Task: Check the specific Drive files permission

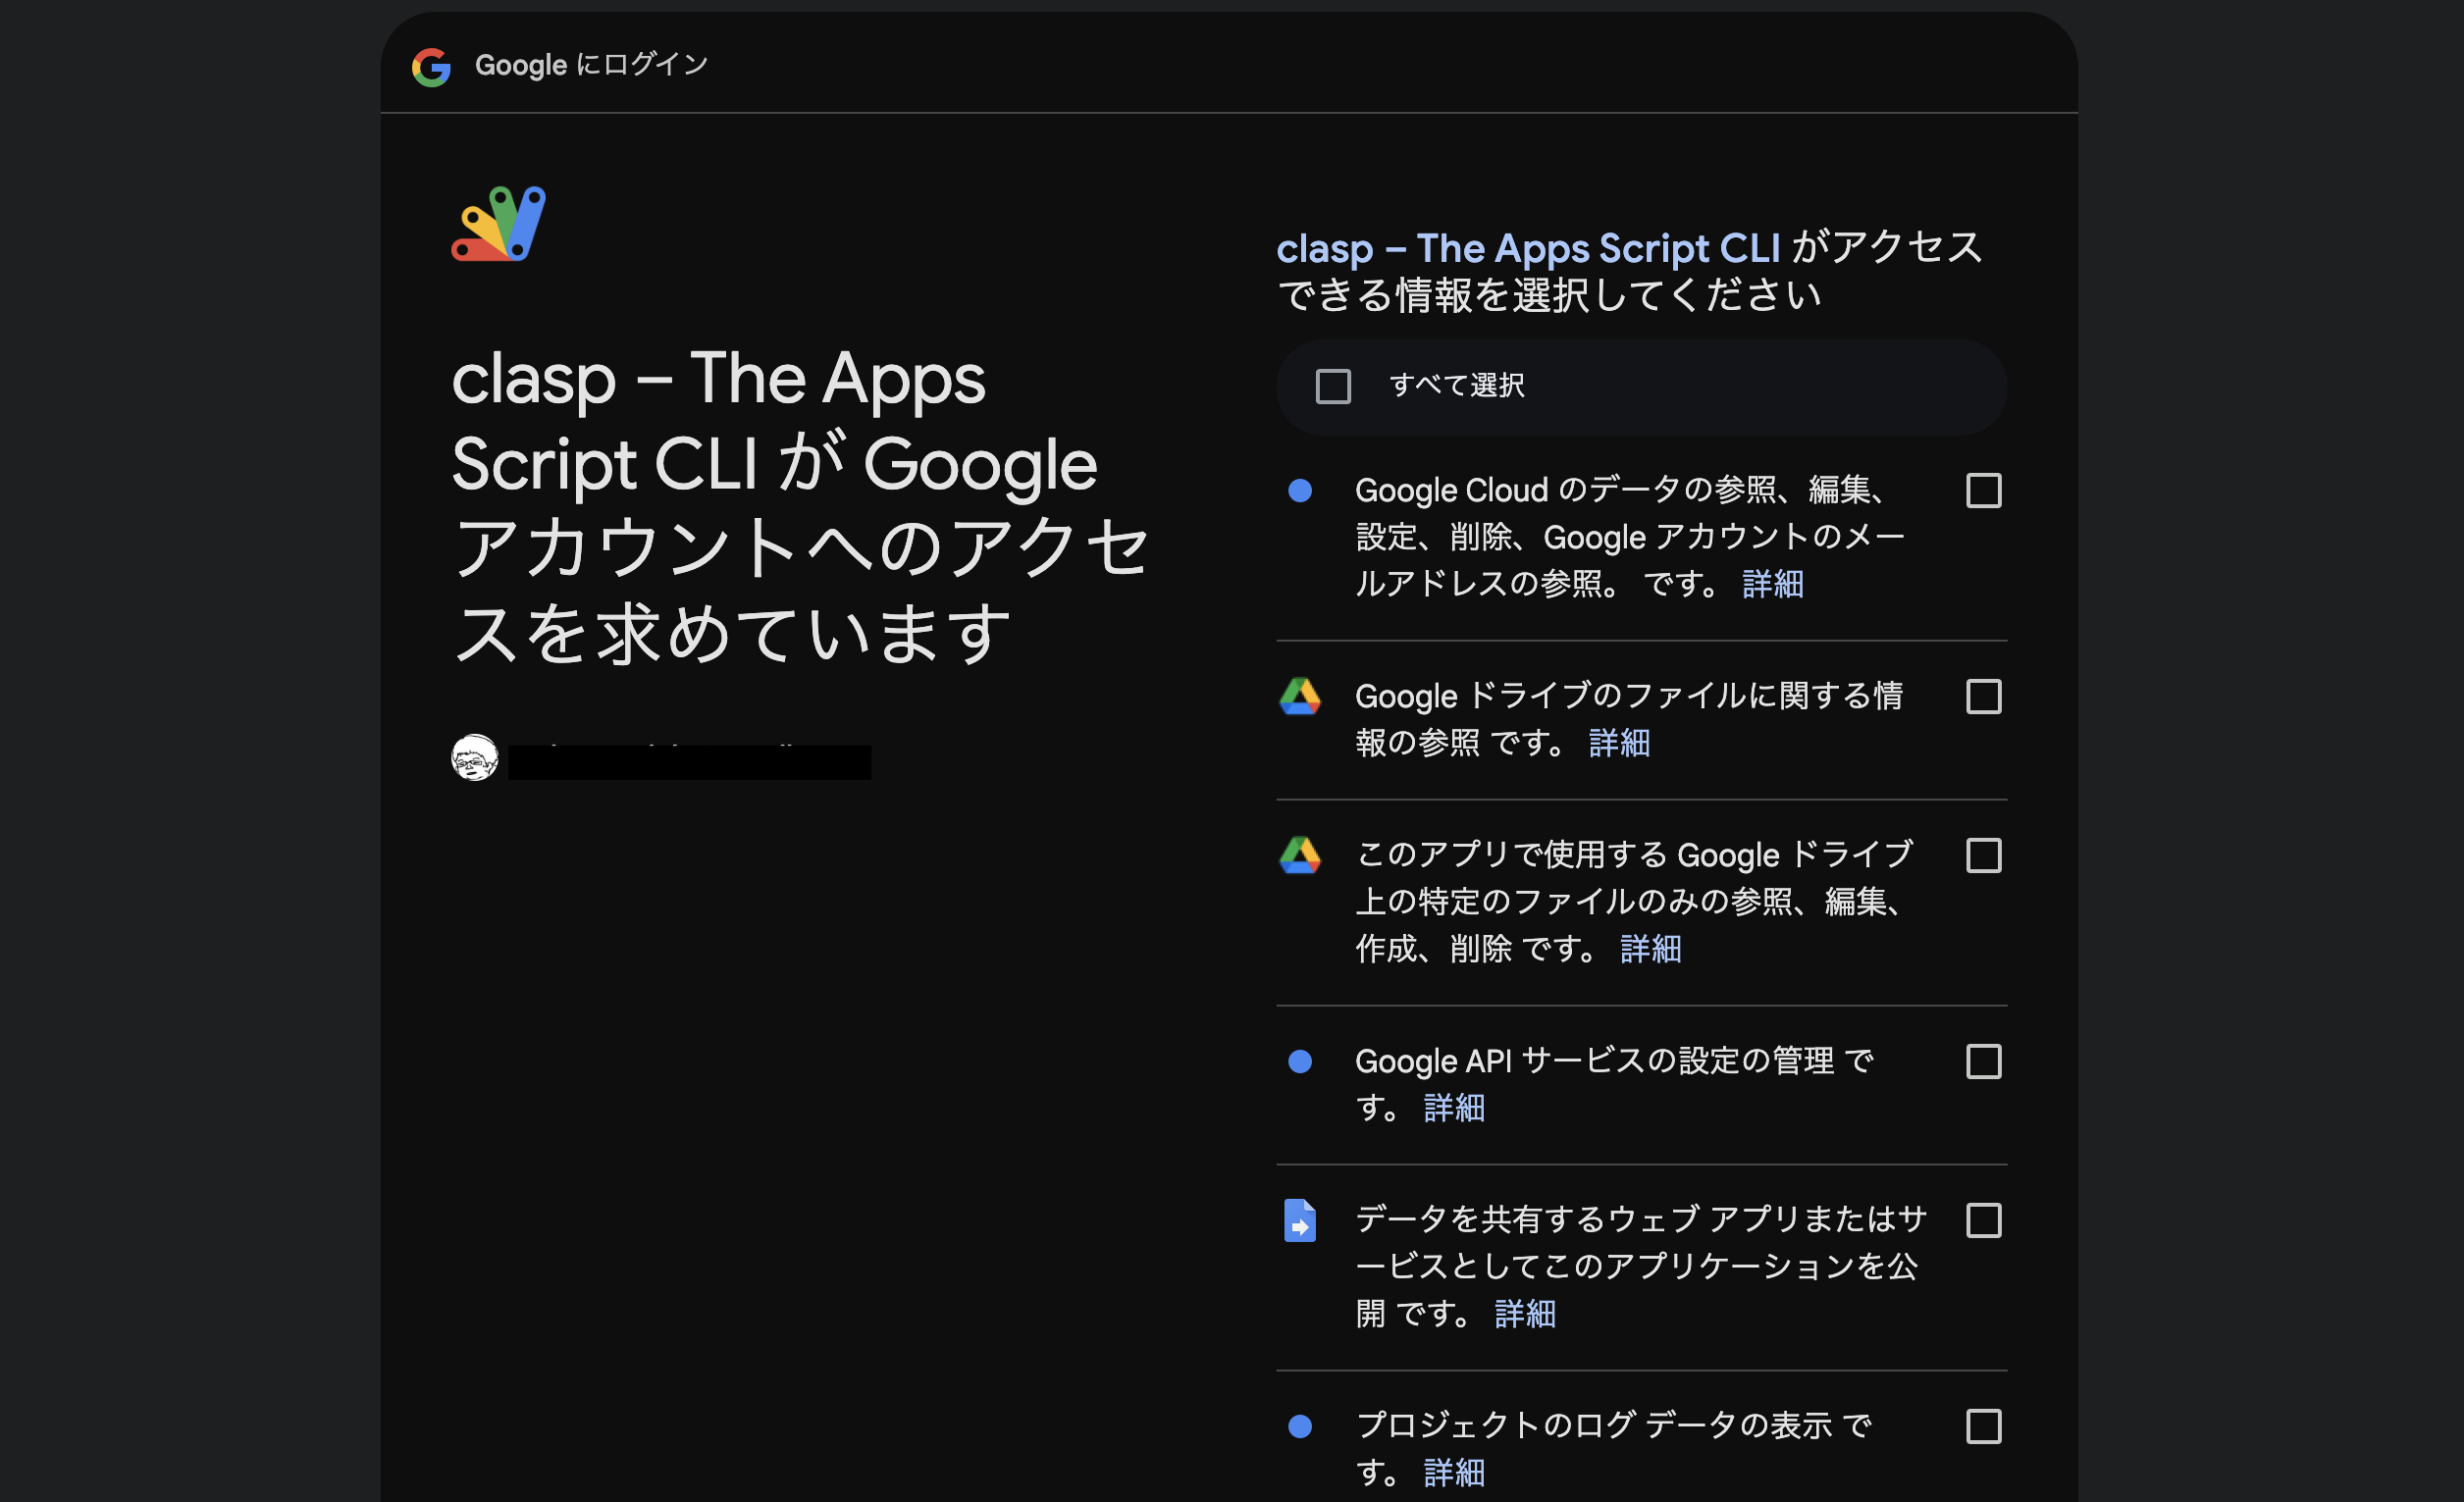Action: [x=1984, y=856]
